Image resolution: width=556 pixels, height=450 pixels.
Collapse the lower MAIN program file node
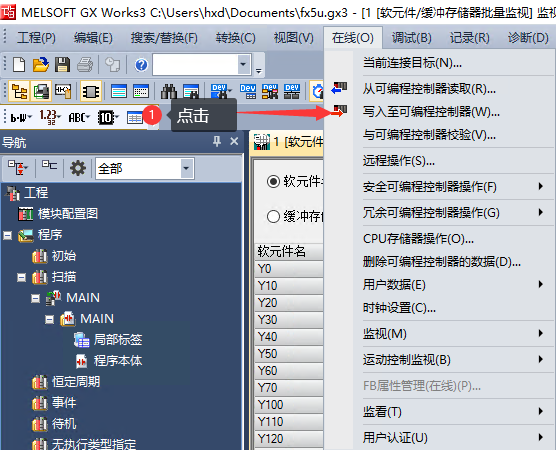tap(50, 320)
